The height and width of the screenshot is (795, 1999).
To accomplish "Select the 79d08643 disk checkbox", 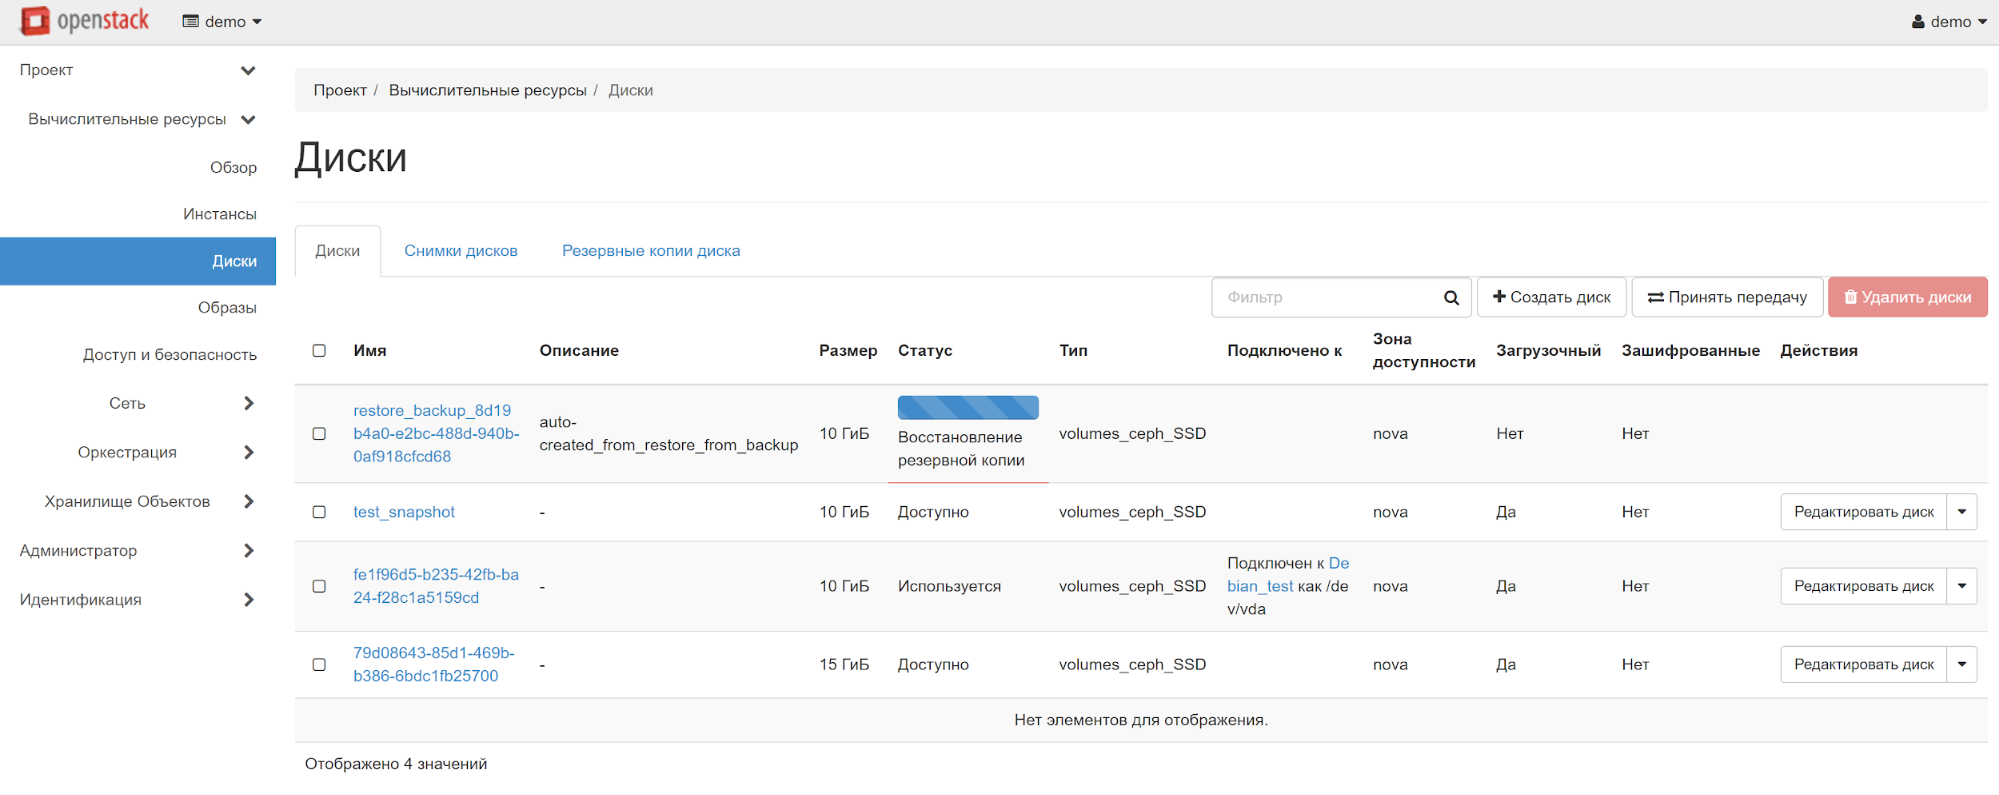I will [319, 664].
